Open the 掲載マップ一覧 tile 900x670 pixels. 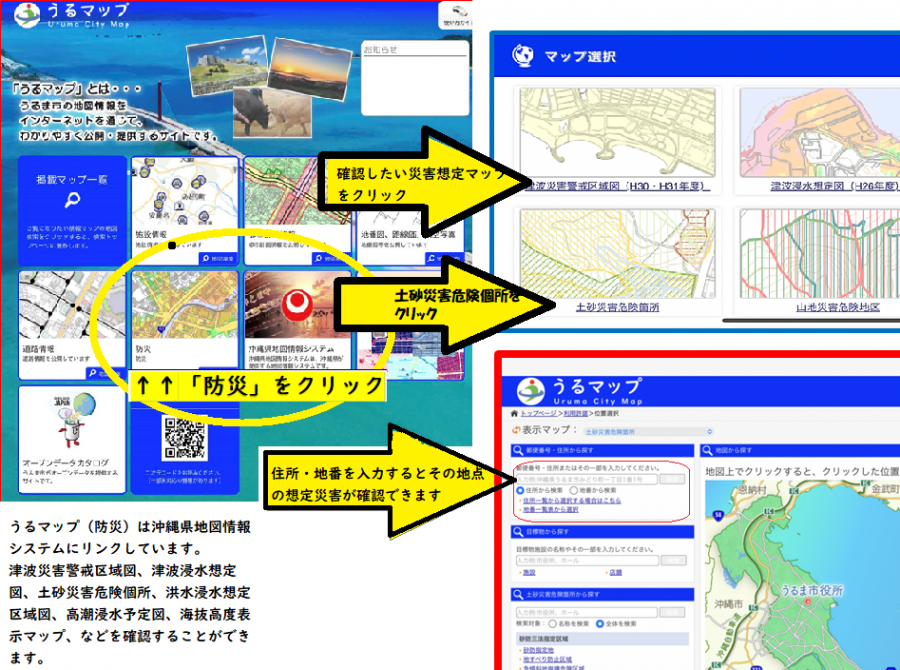point(72,211)
